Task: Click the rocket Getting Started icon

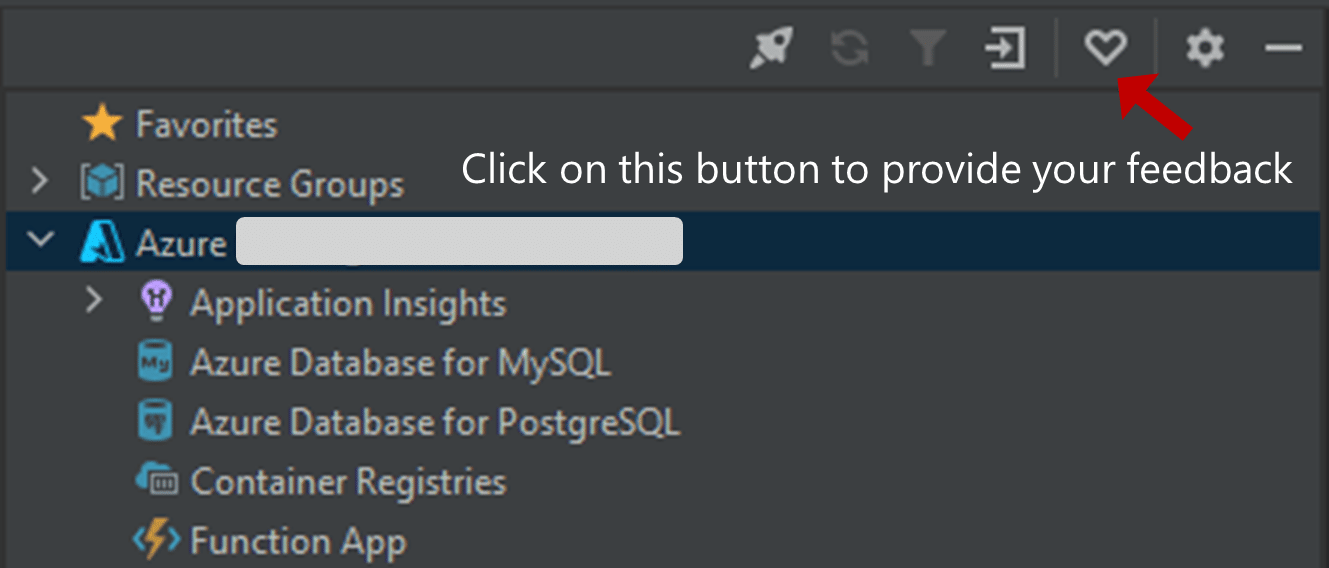Action: click(x=771, y=48)
